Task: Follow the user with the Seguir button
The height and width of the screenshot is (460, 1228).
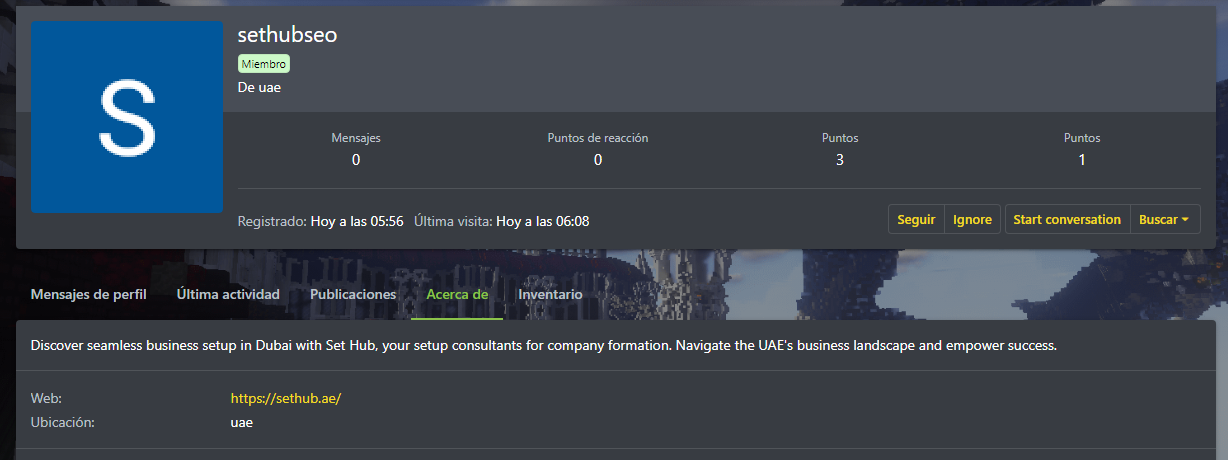Action: tap(916, 220)
